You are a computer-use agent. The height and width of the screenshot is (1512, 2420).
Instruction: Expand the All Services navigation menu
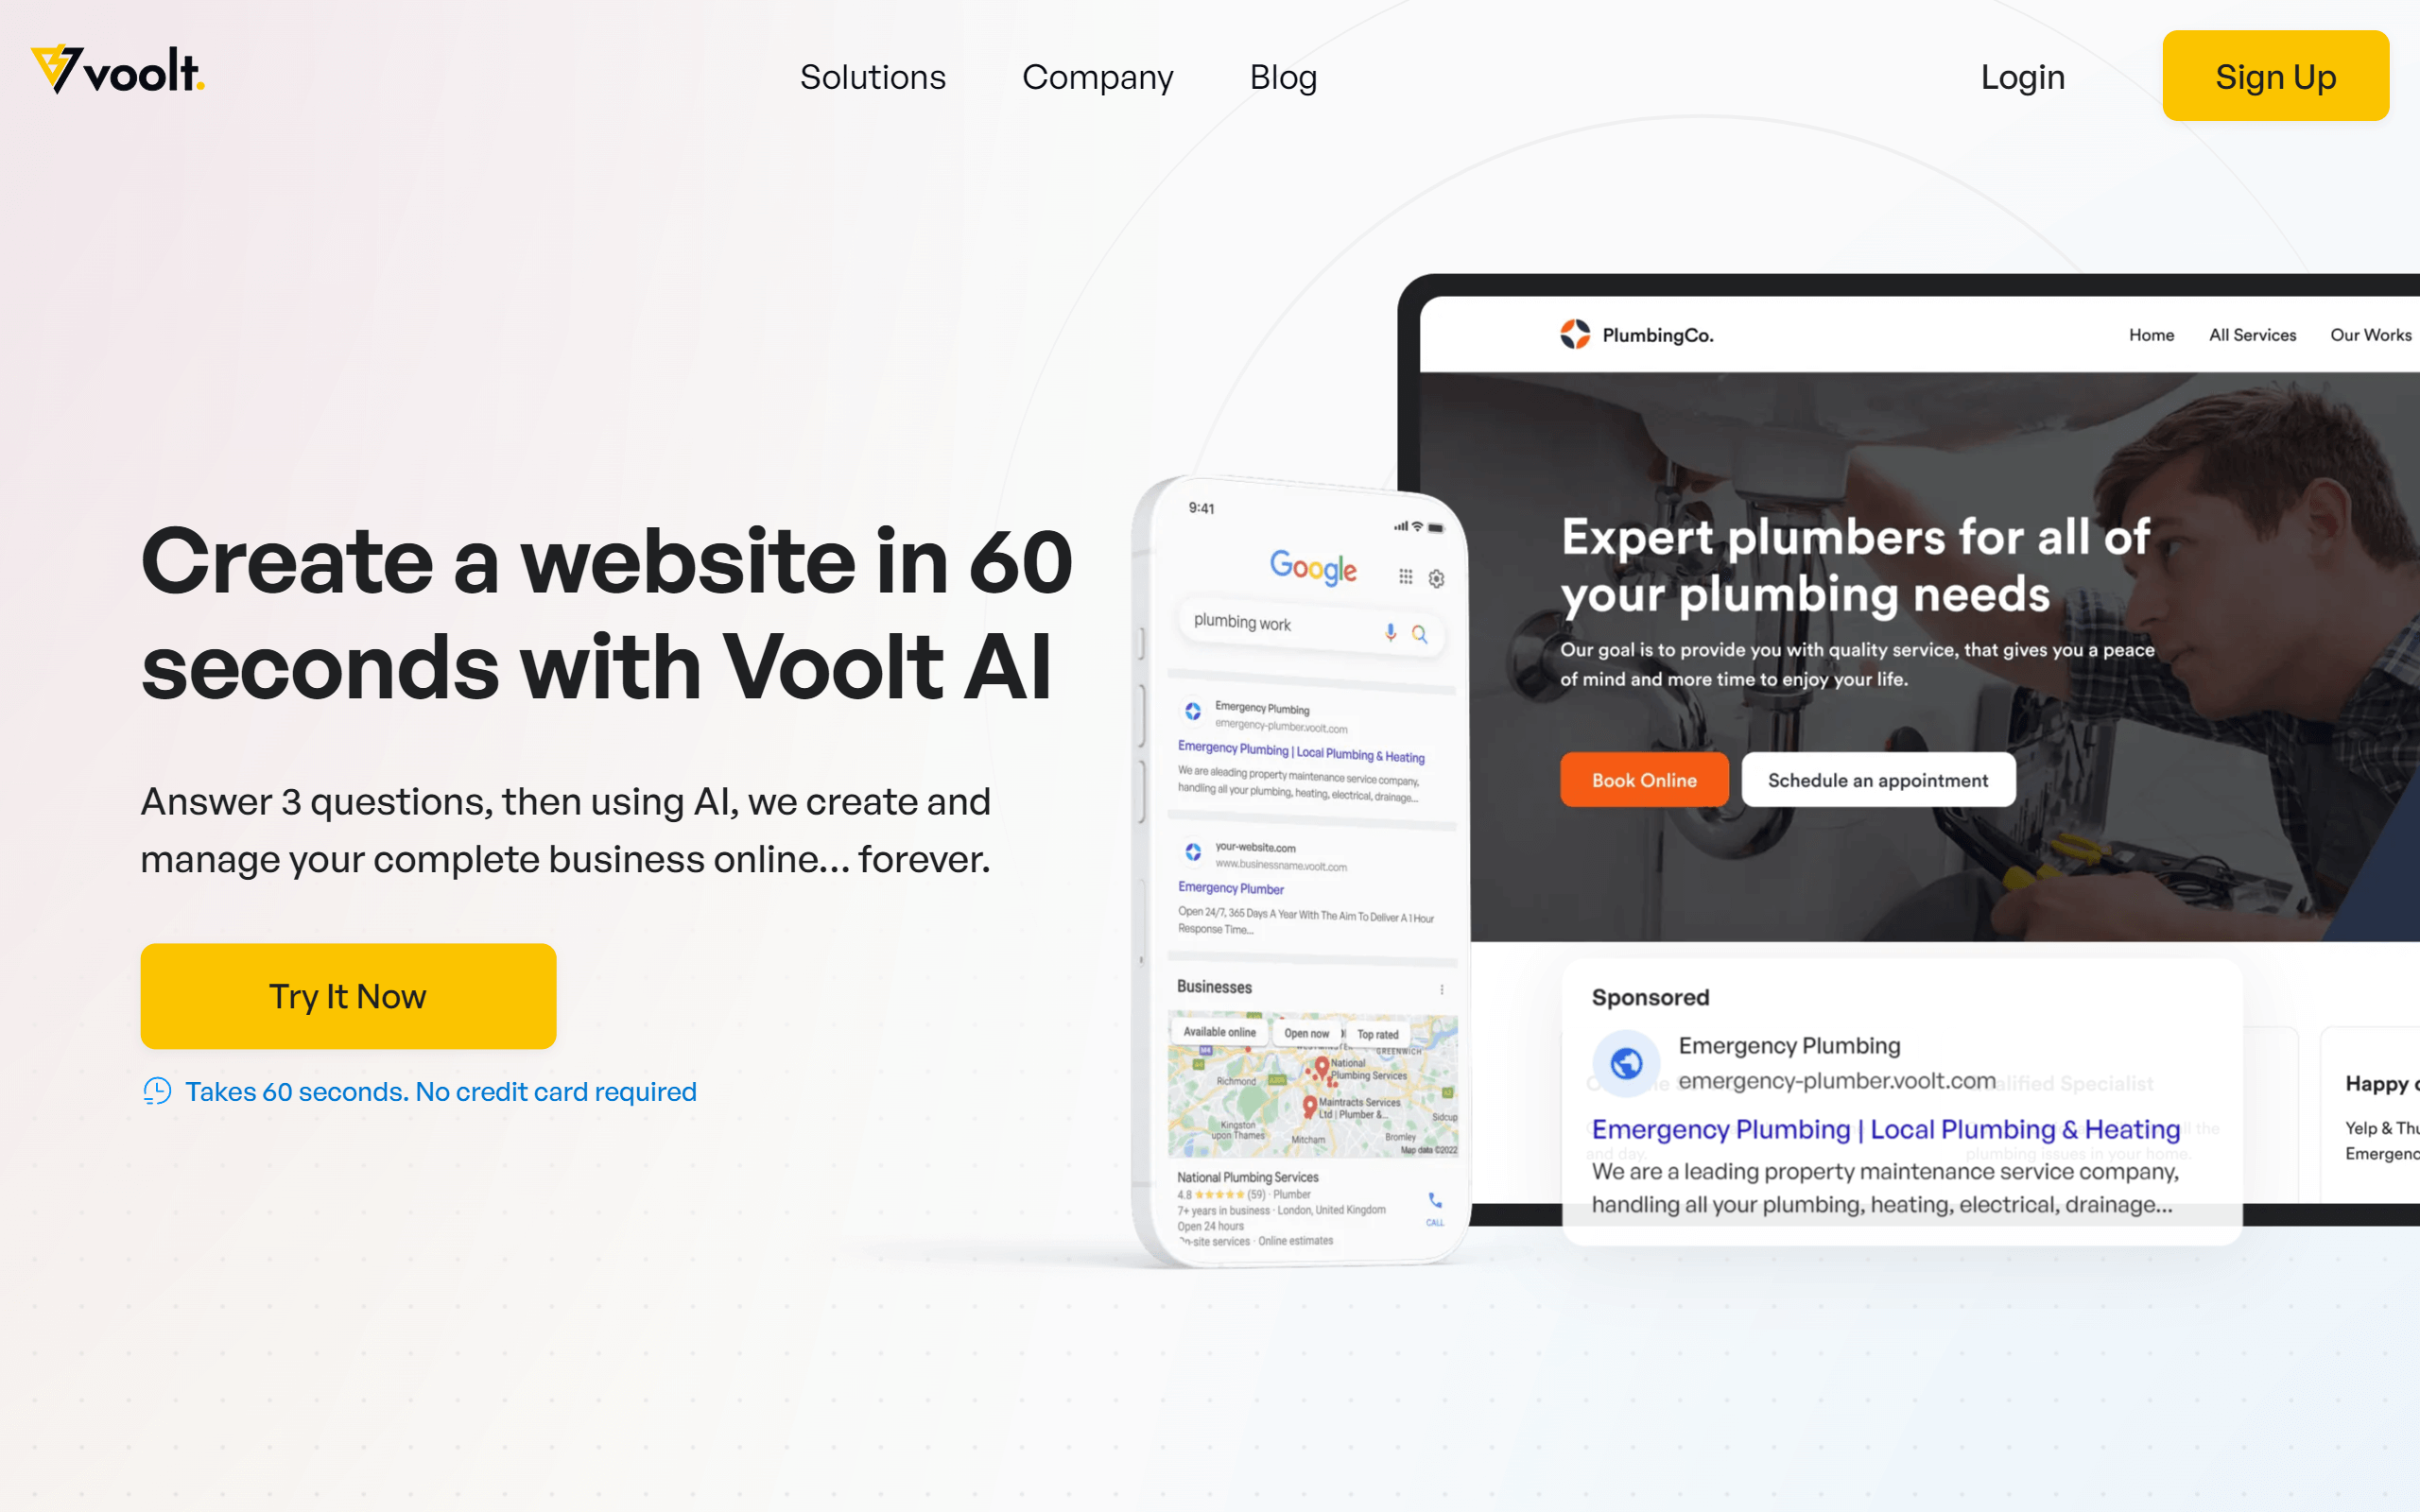point(2251,333)
